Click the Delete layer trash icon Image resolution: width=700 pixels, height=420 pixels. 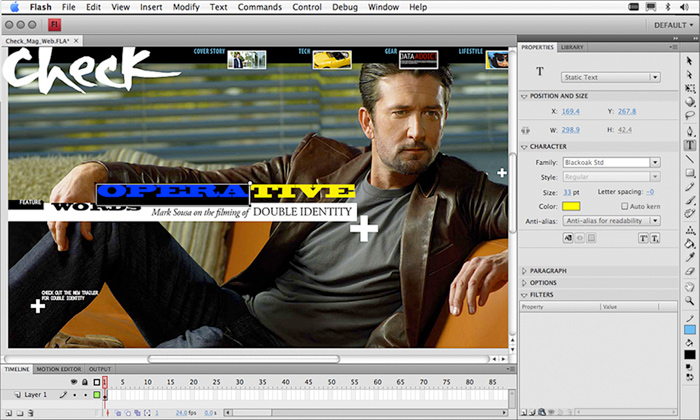pos(30,413)
